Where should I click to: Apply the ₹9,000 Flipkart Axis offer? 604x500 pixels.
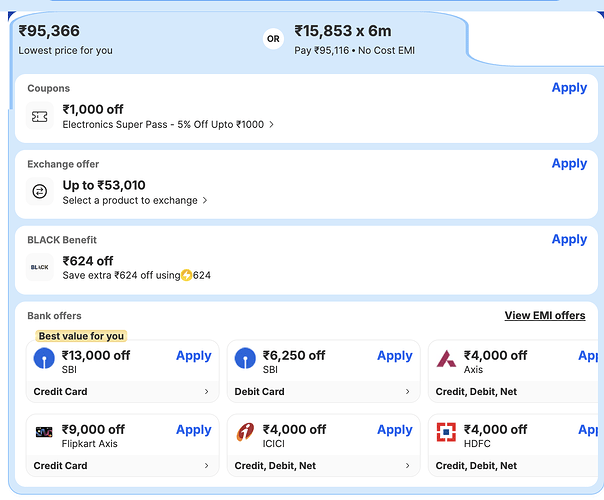[x=193, y=430]
